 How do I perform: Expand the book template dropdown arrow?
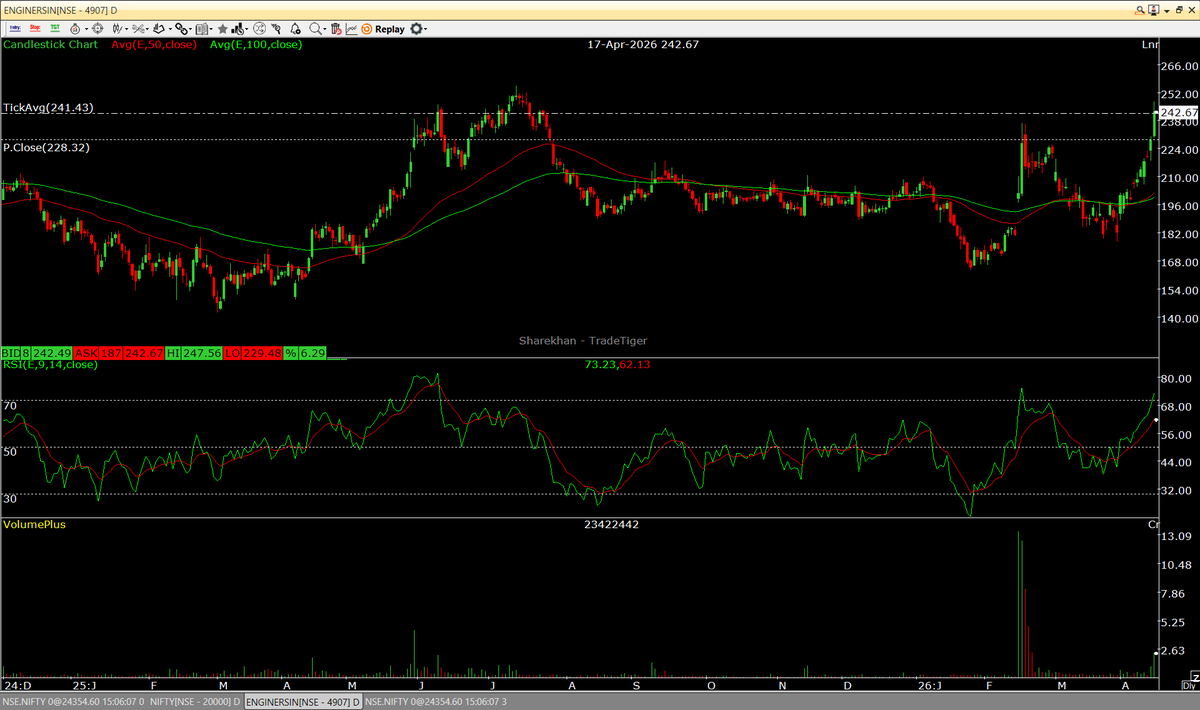211,29
